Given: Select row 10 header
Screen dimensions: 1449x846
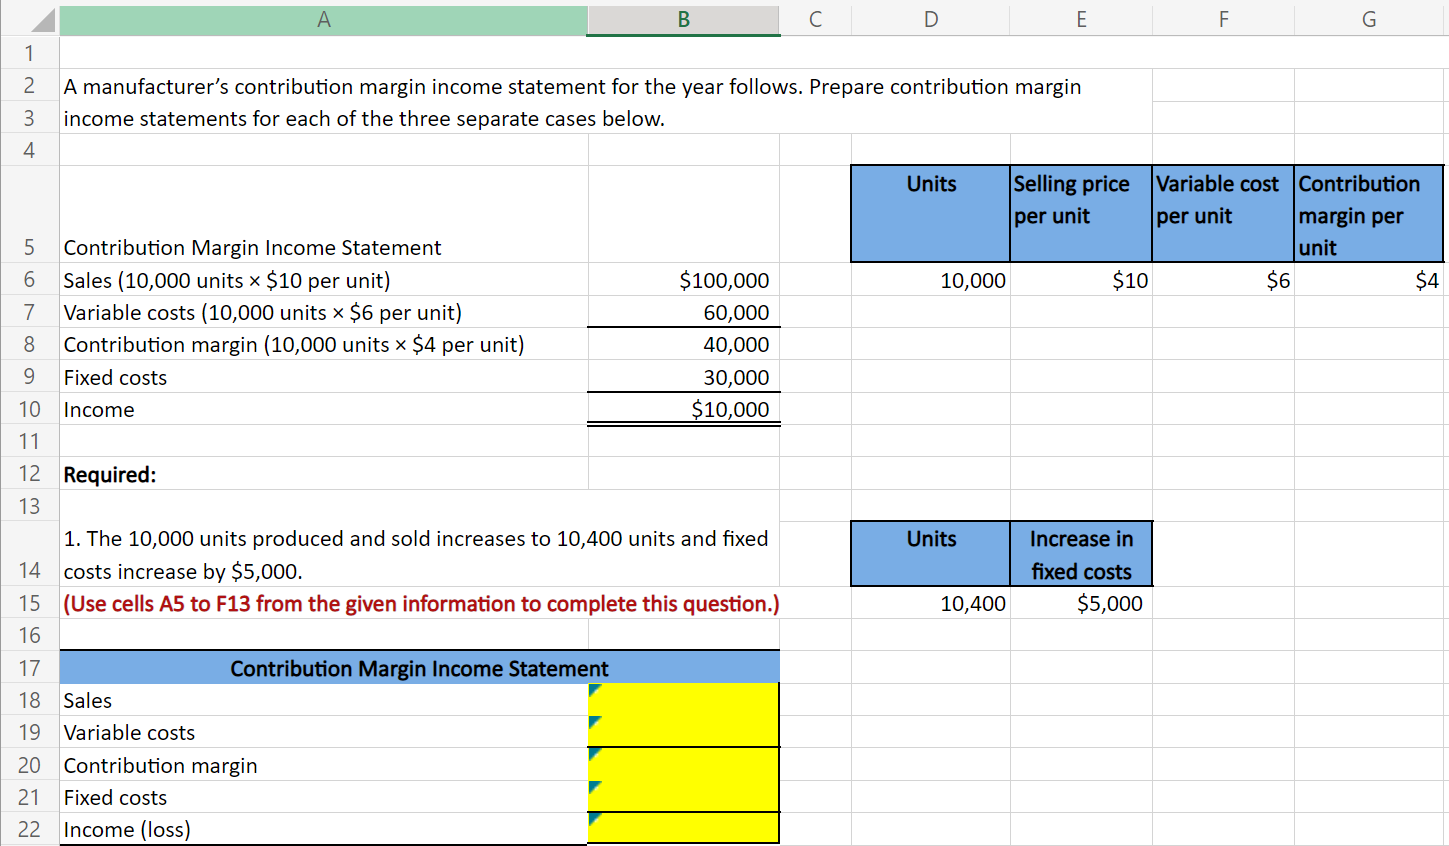Looking at the screenshot, I should (29, 409).
